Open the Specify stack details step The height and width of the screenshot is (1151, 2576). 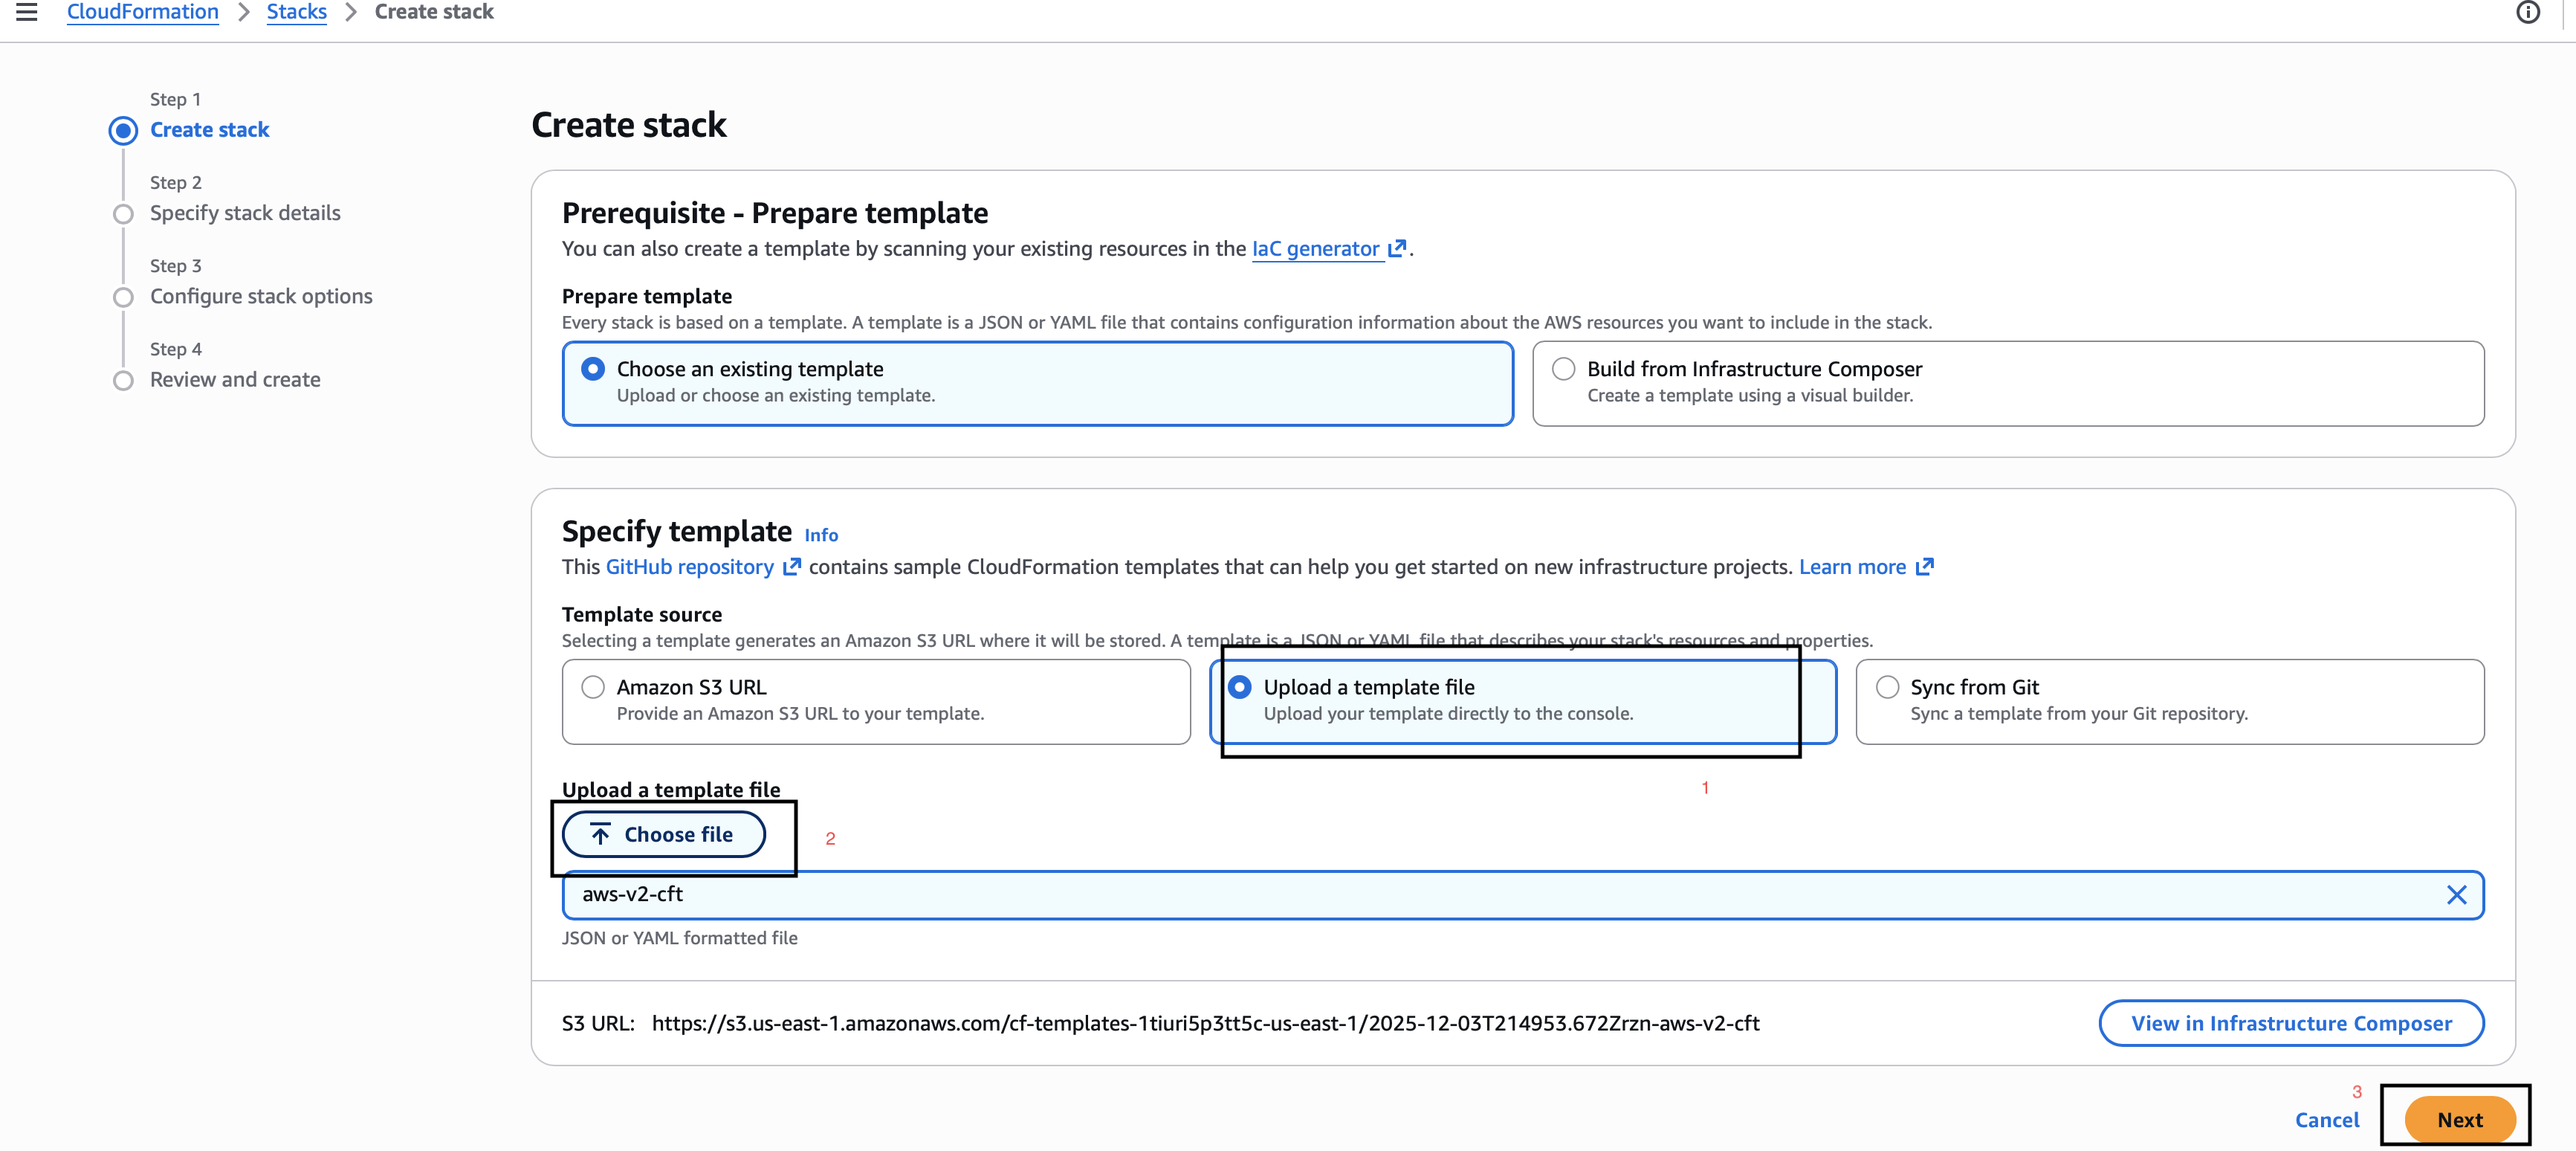coord(245,212)
